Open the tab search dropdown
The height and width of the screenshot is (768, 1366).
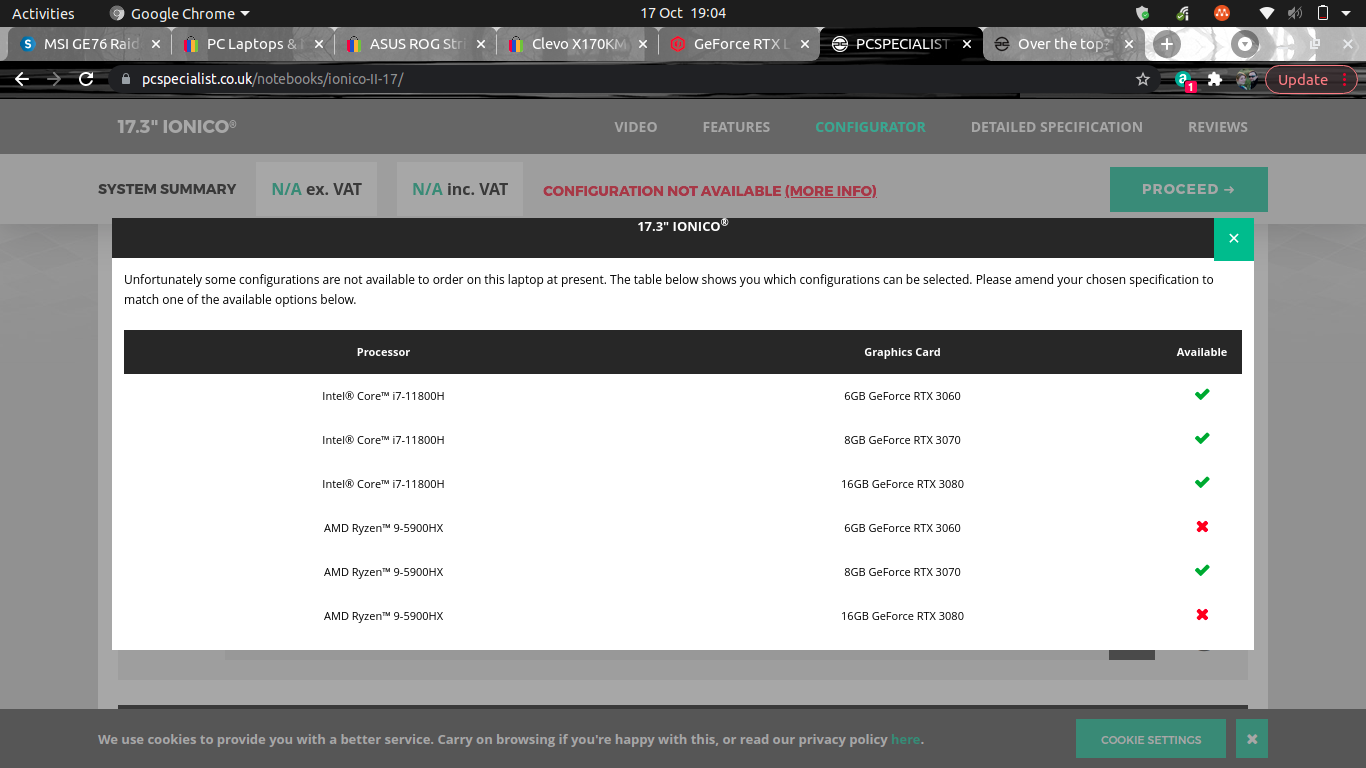point(1245,44)
